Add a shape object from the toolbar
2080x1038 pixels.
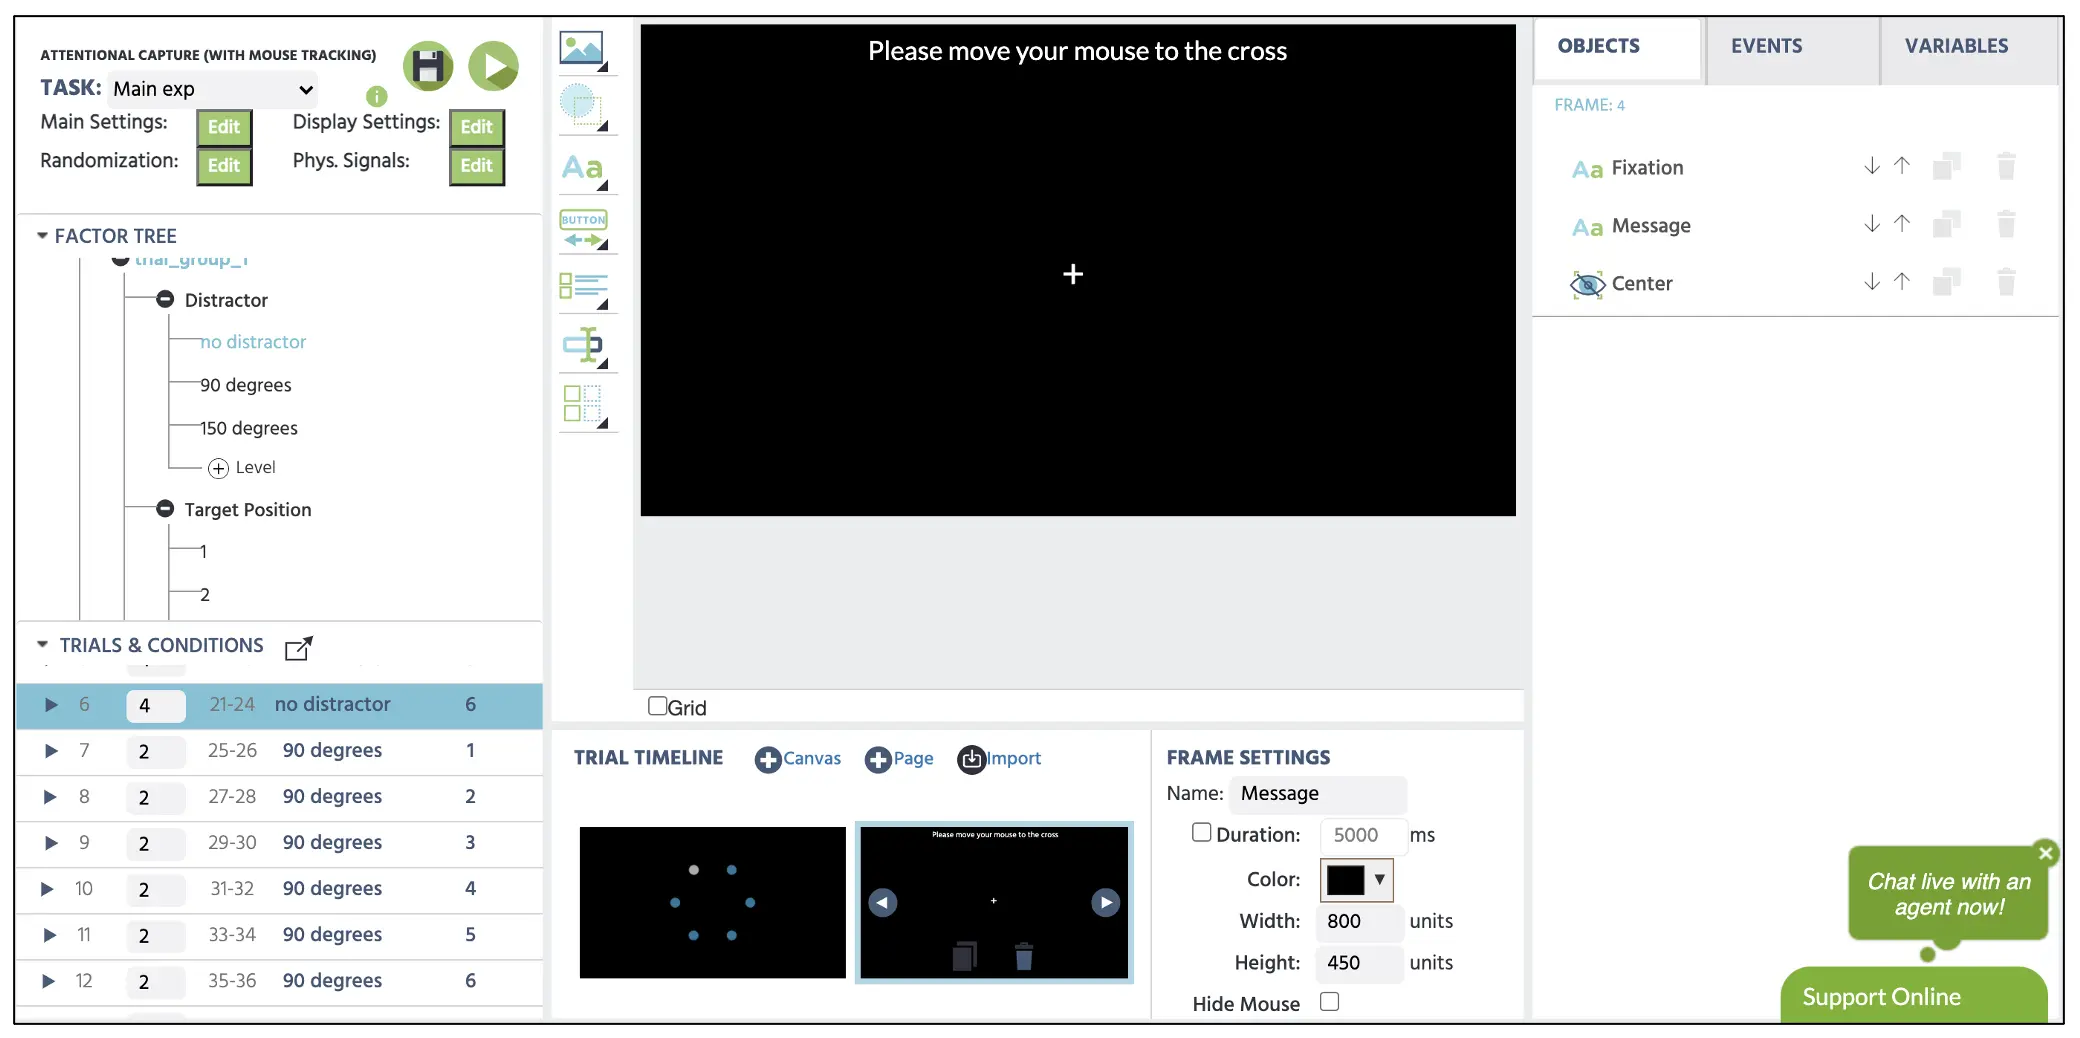584,107
